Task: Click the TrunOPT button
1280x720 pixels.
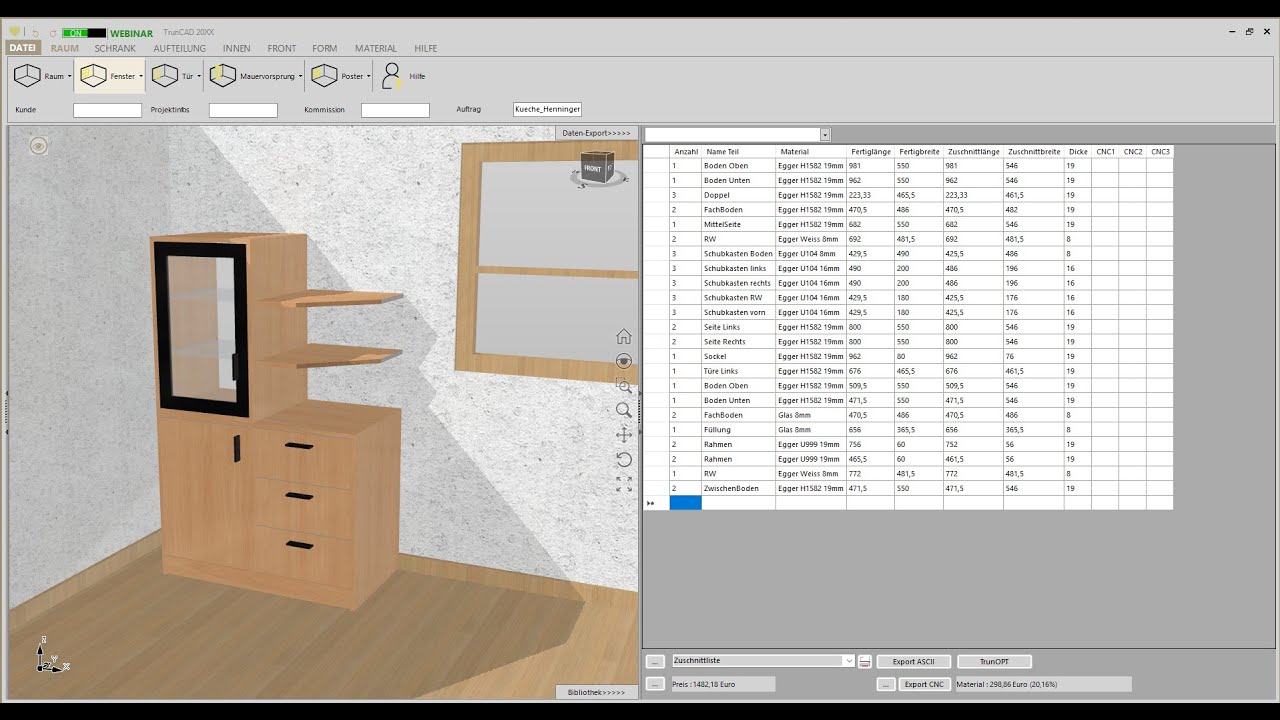Action: click(994, 661)
